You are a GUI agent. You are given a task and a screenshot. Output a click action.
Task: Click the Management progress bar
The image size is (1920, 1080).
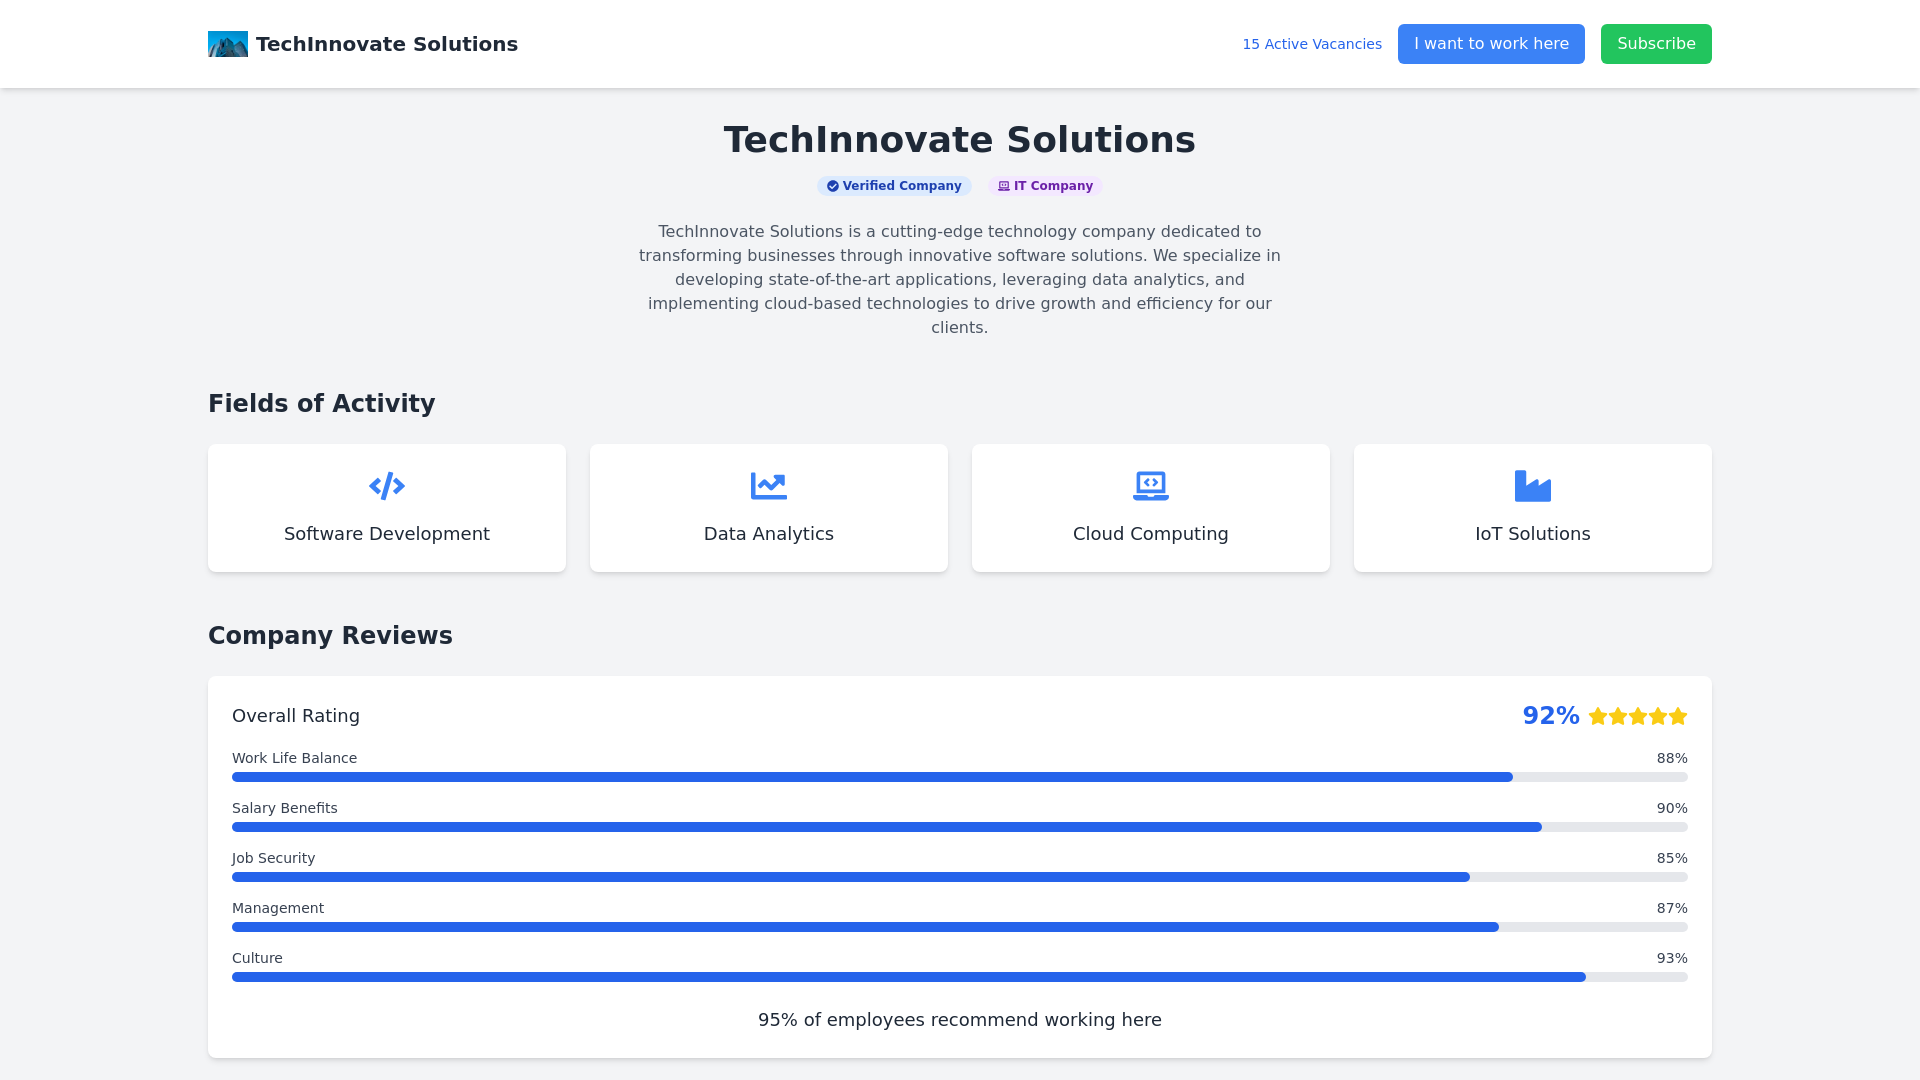click(x=960, y=927)
